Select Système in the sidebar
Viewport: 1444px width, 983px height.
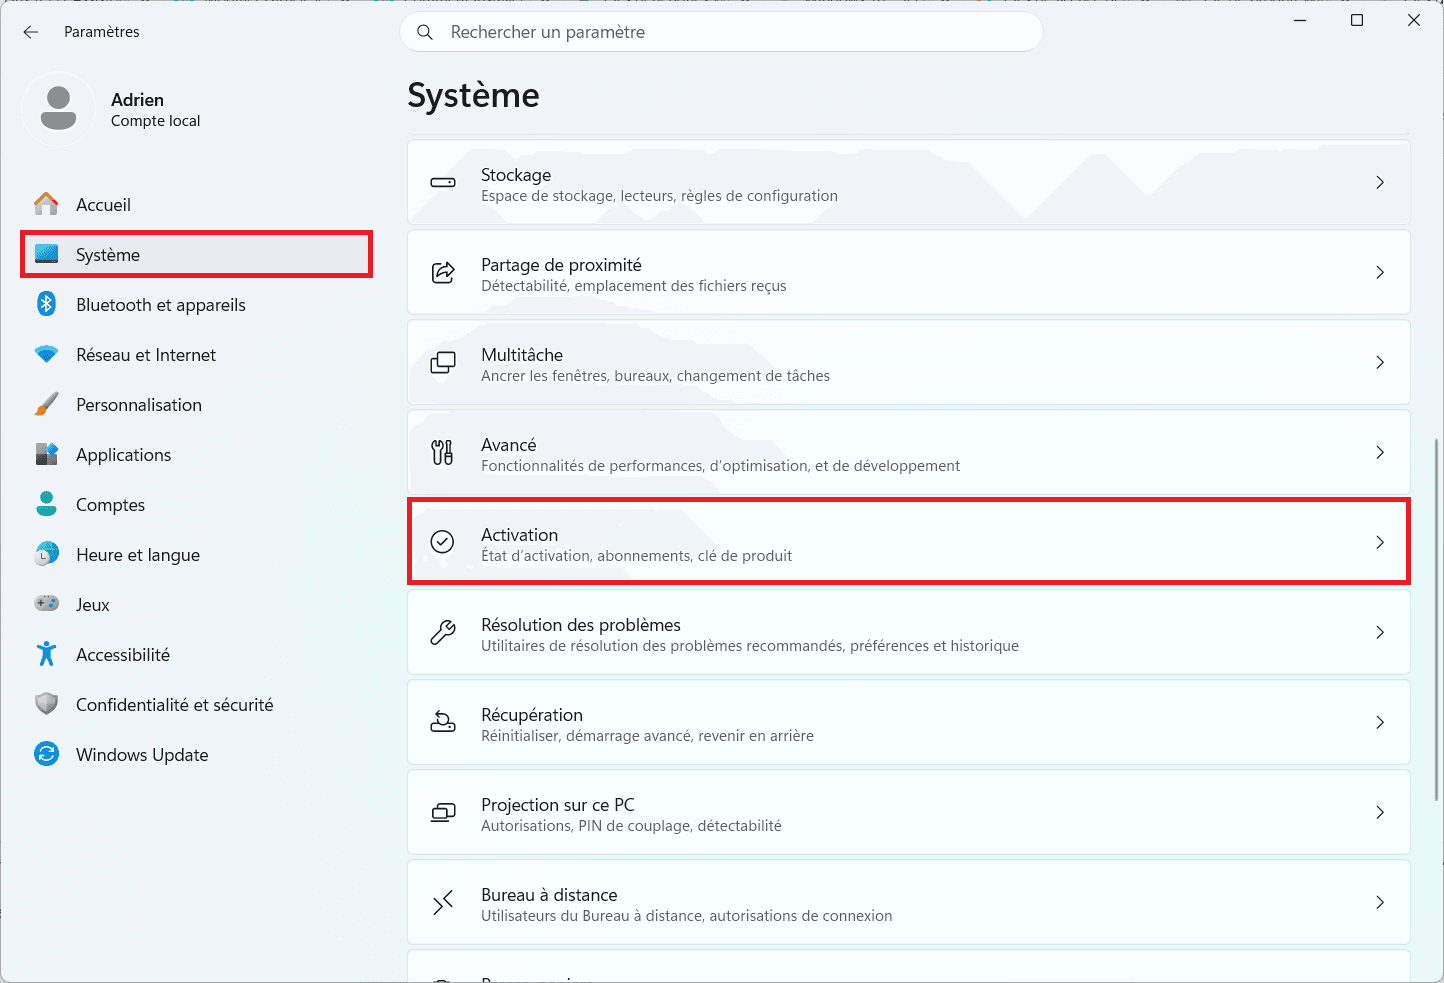tap(196, 254)
